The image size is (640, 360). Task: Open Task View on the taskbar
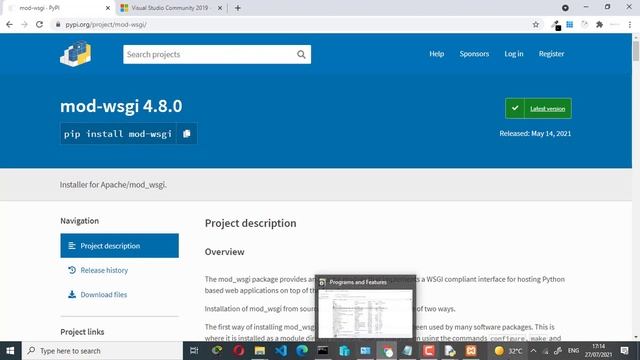[x=194, y=351]
